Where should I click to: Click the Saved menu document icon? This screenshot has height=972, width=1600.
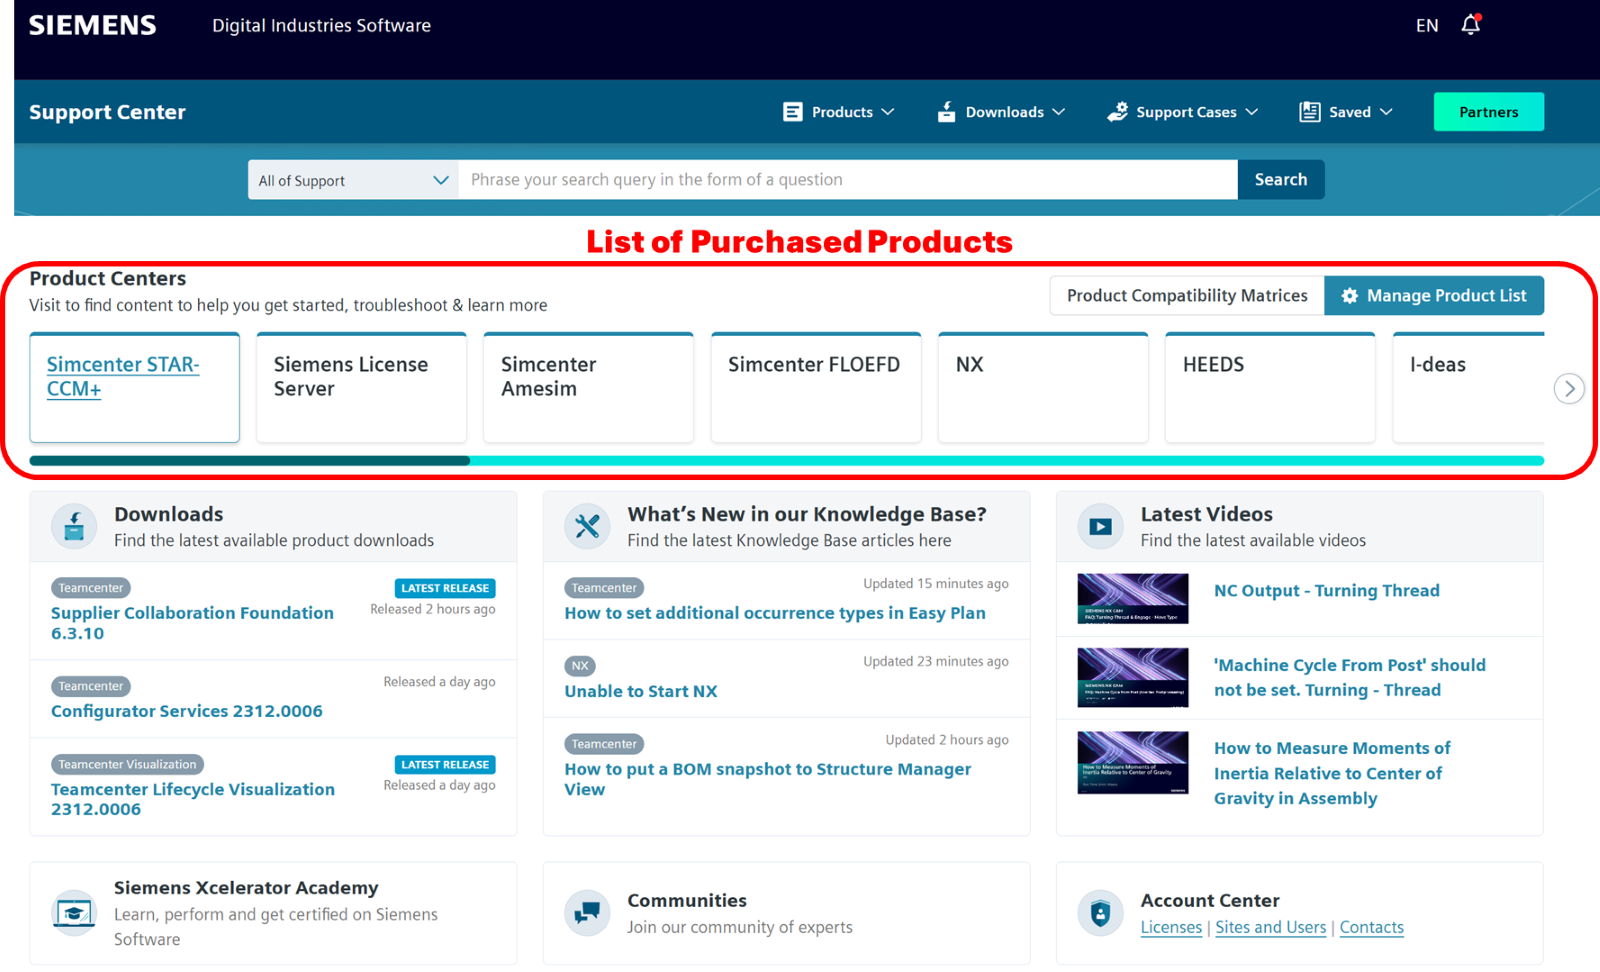[1309, 112]
